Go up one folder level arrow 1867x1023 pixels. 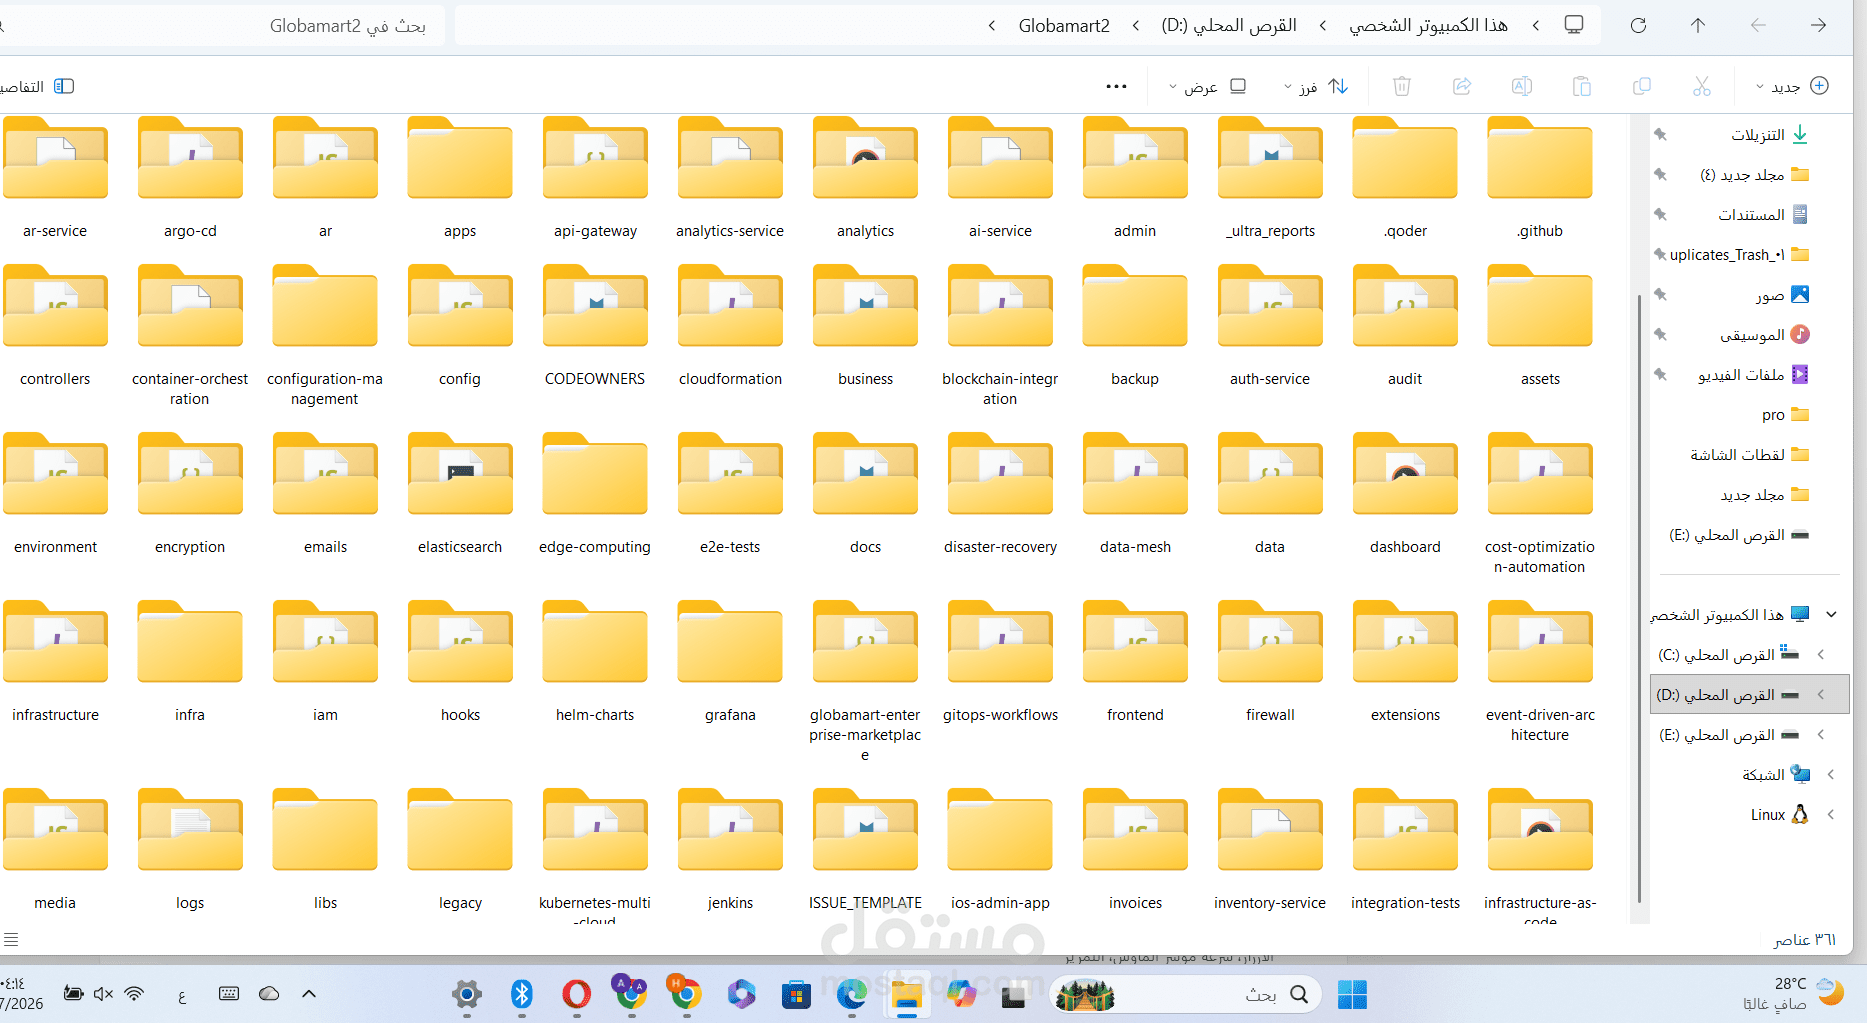1698,25
